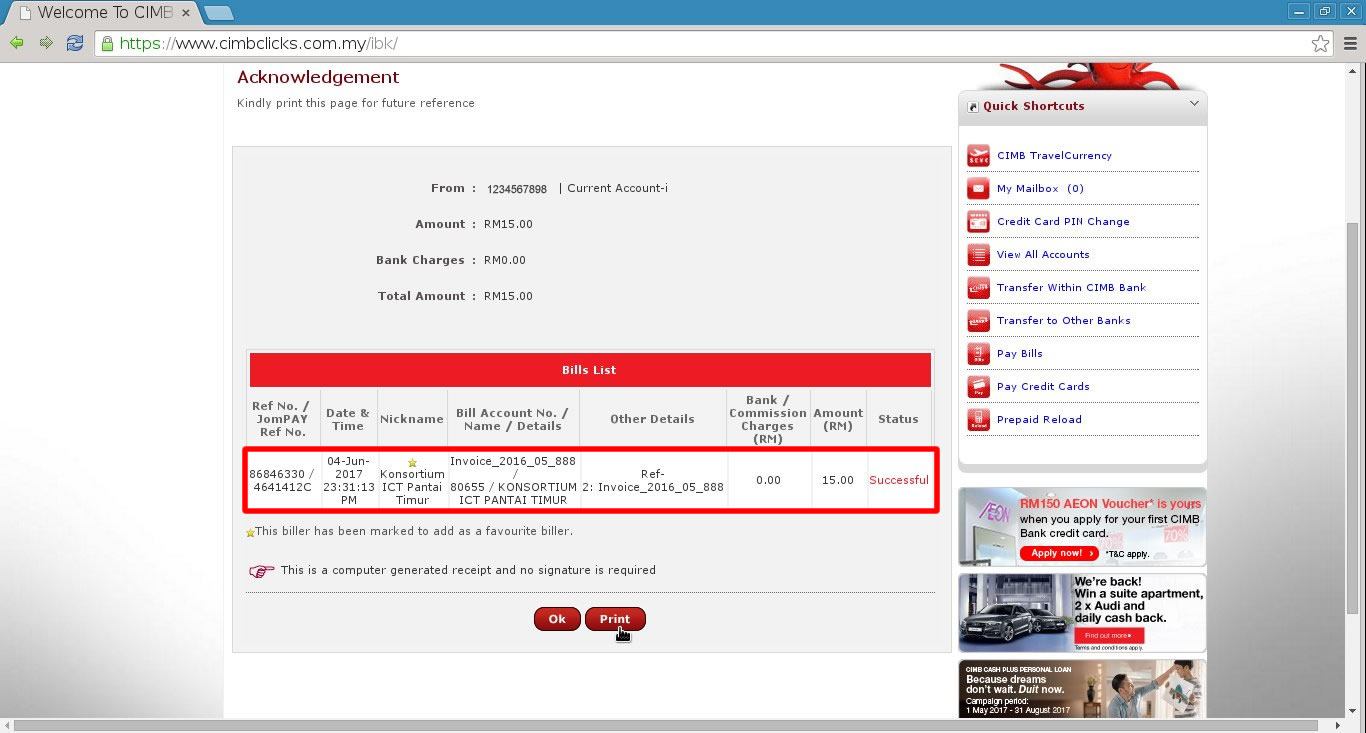Open Credit Card PIN Change link
Image resolution: width=1366 pixels, height=733 pixels.
pyautogui.click(x=1063, y=222)
